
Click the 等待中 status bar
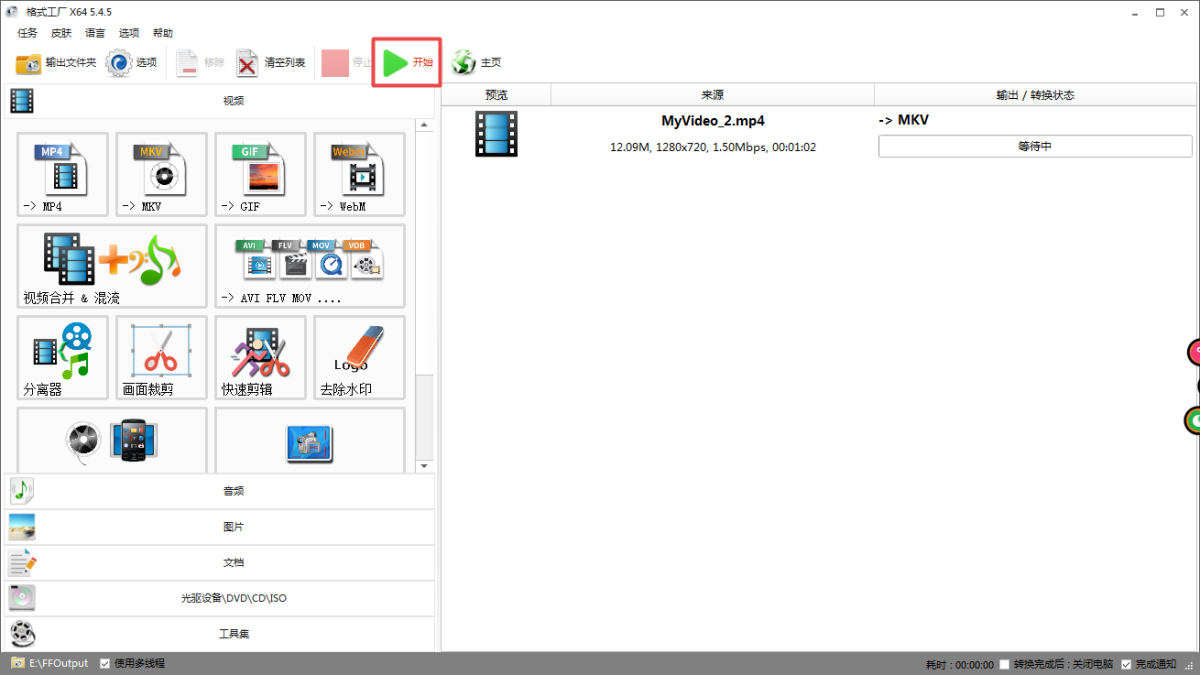point(1035,146)
